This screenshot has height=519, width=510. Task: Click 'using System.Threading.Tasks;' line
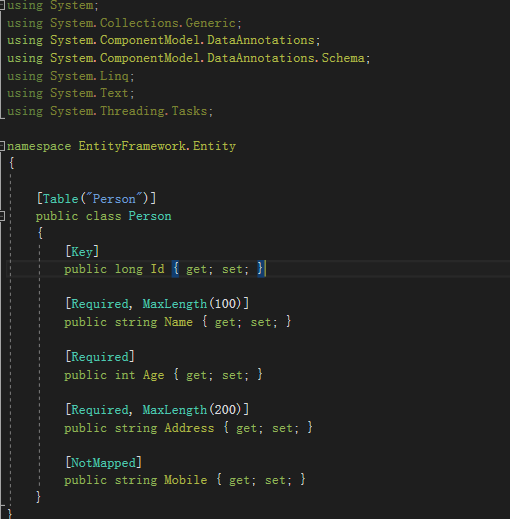(110, 111)
